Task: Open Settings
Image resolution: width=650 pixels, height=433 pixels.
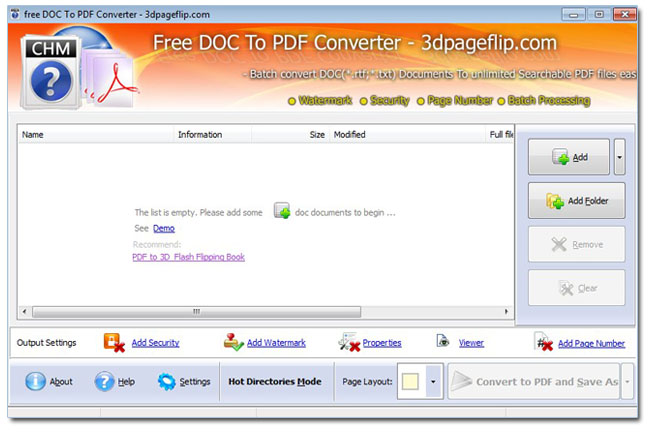Action: pyautogui.click(x=184, y=382)
